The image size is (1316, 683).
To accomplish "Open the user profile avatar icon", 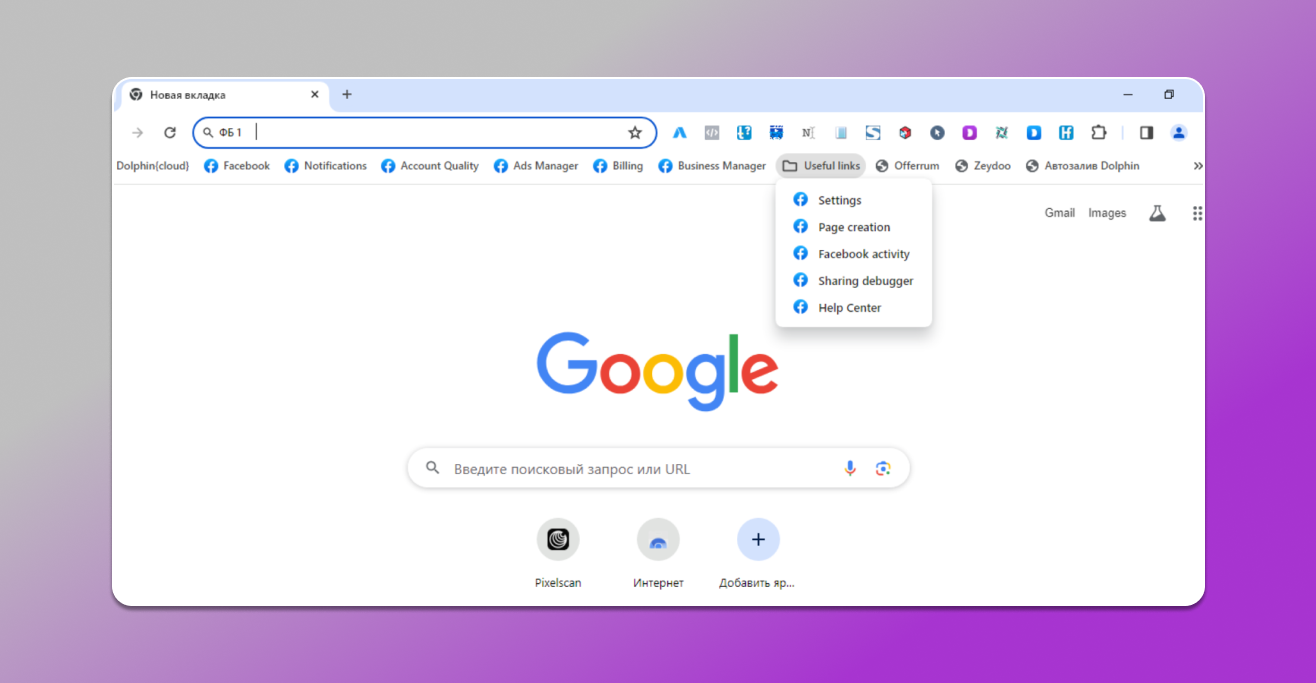I will (x=1179, y=133).
